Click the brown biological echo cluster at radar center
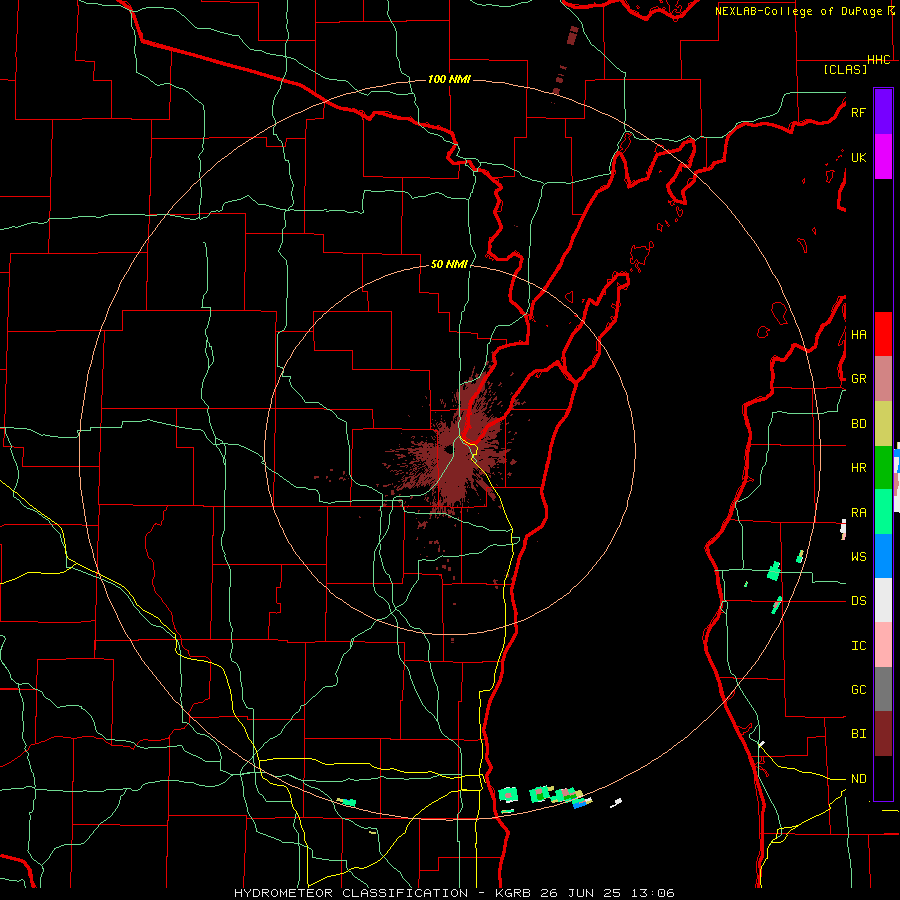This screenshot has width=900, height=900. (x=453, y=453)
